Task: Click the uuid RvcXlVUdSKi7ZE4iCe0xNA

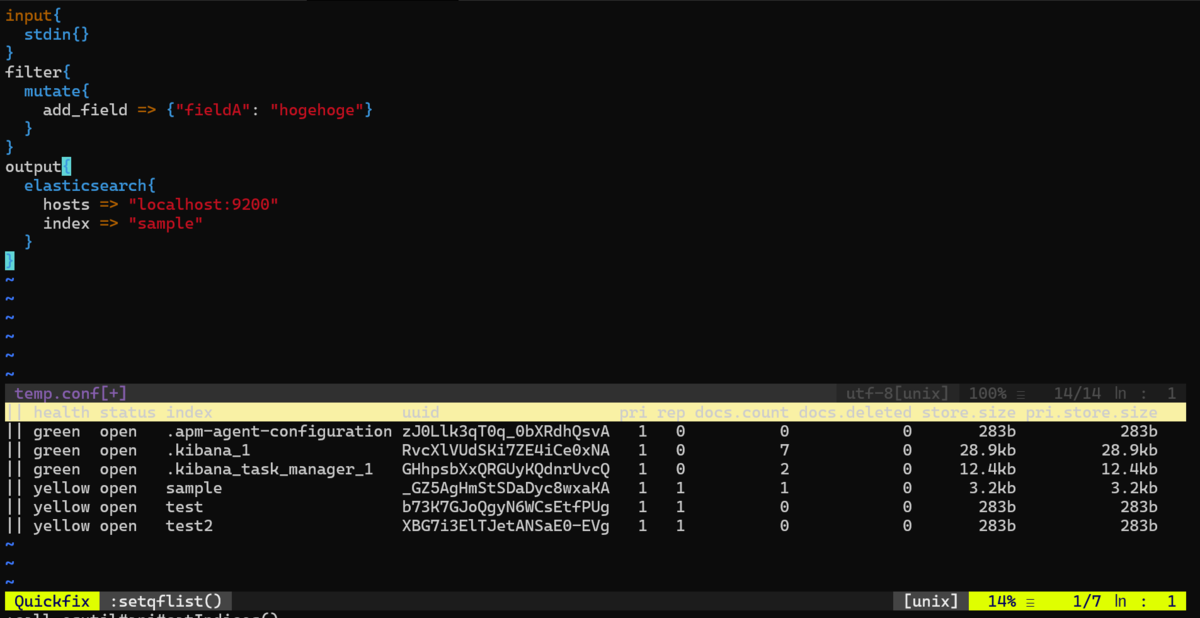Action: click(x=506, y=450)
